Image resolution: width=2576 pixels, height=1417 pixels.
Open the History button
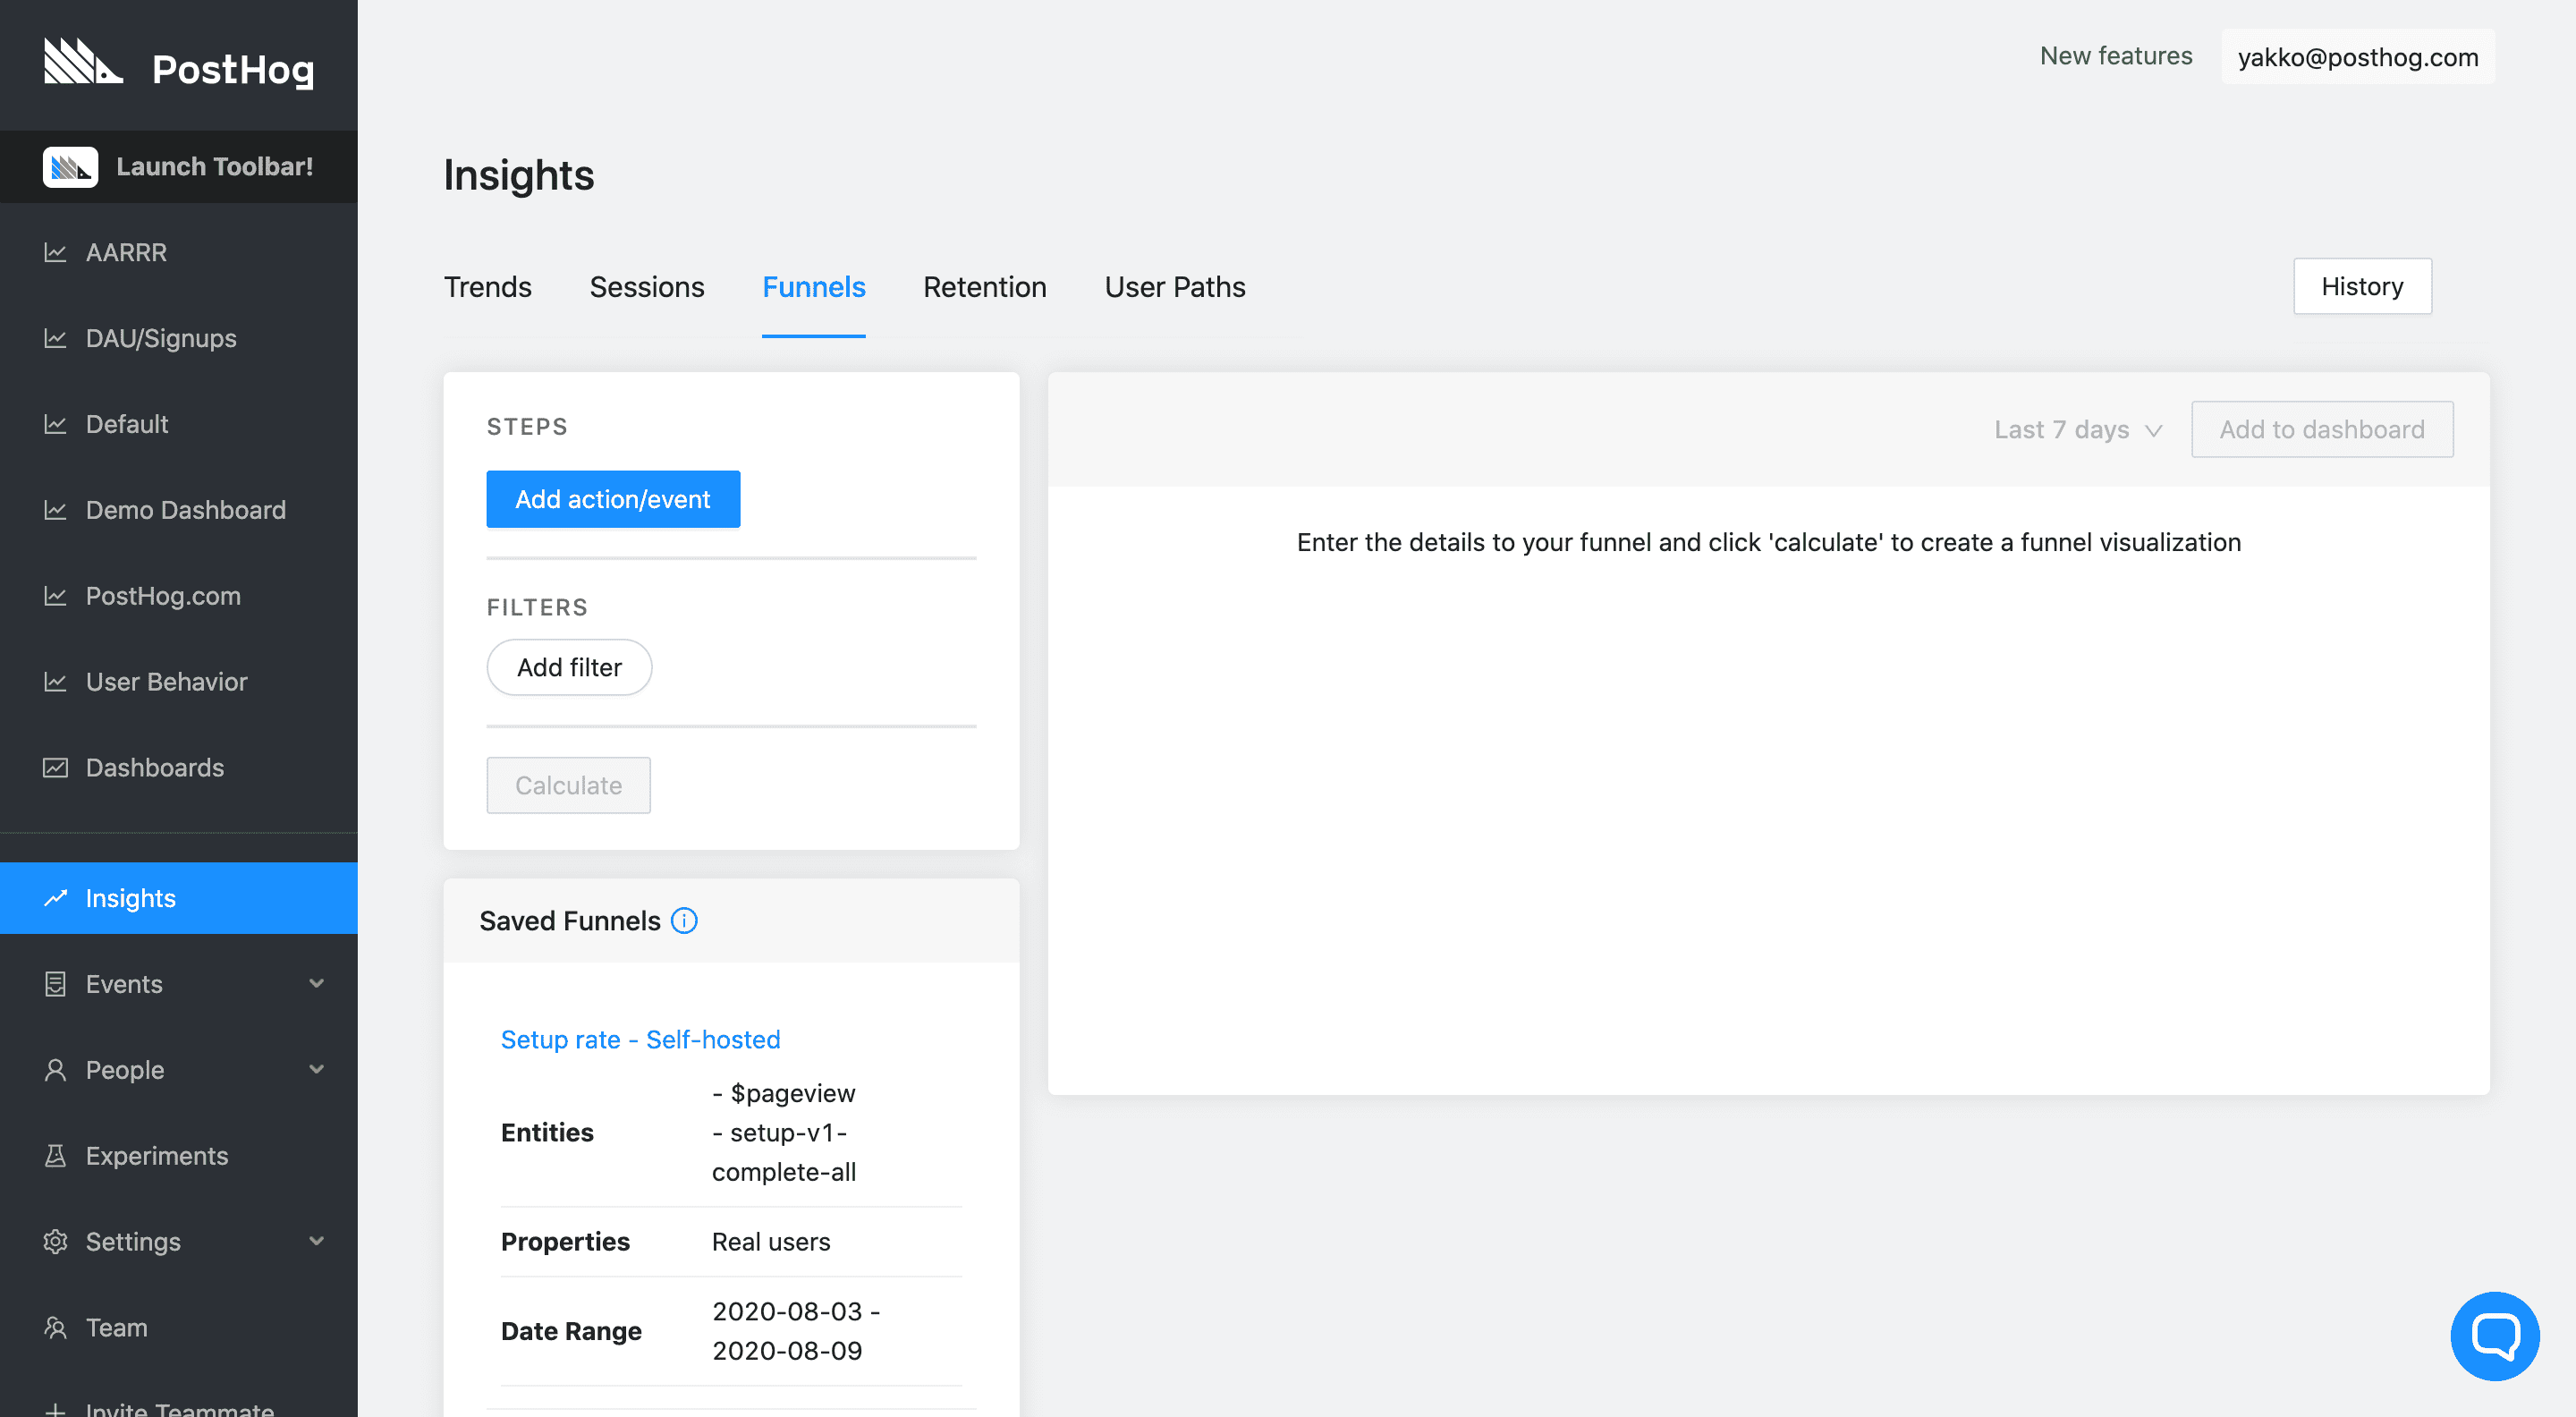(x=2362, y=287)
